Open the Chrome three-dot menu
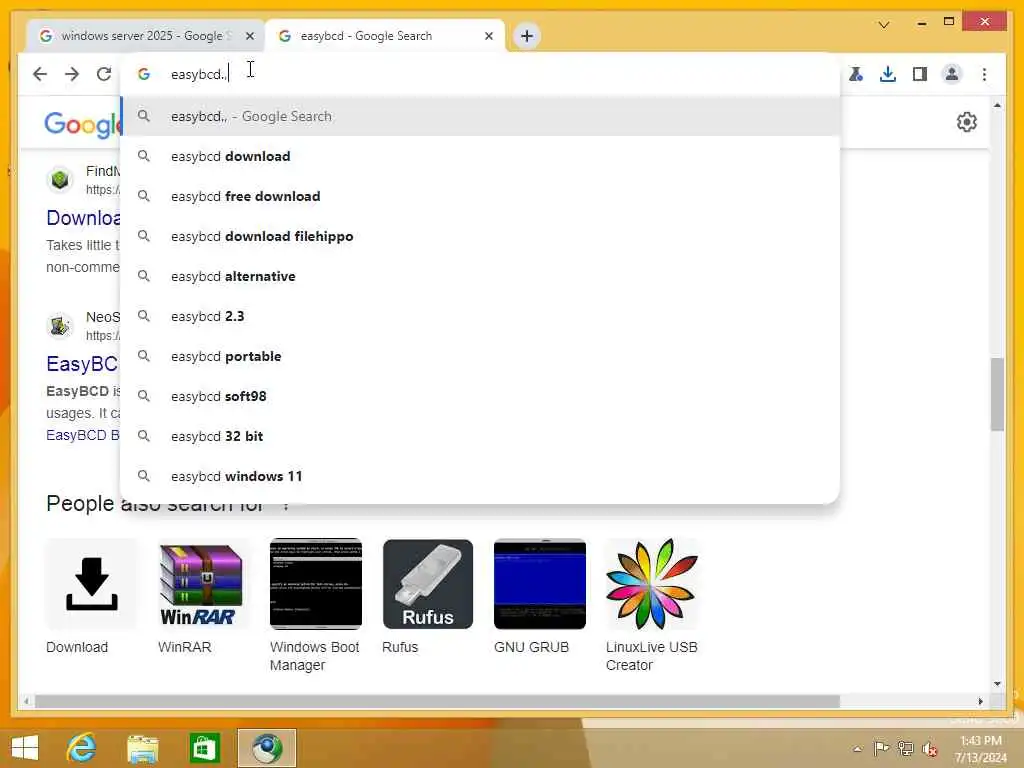 [x=984, y=74]
